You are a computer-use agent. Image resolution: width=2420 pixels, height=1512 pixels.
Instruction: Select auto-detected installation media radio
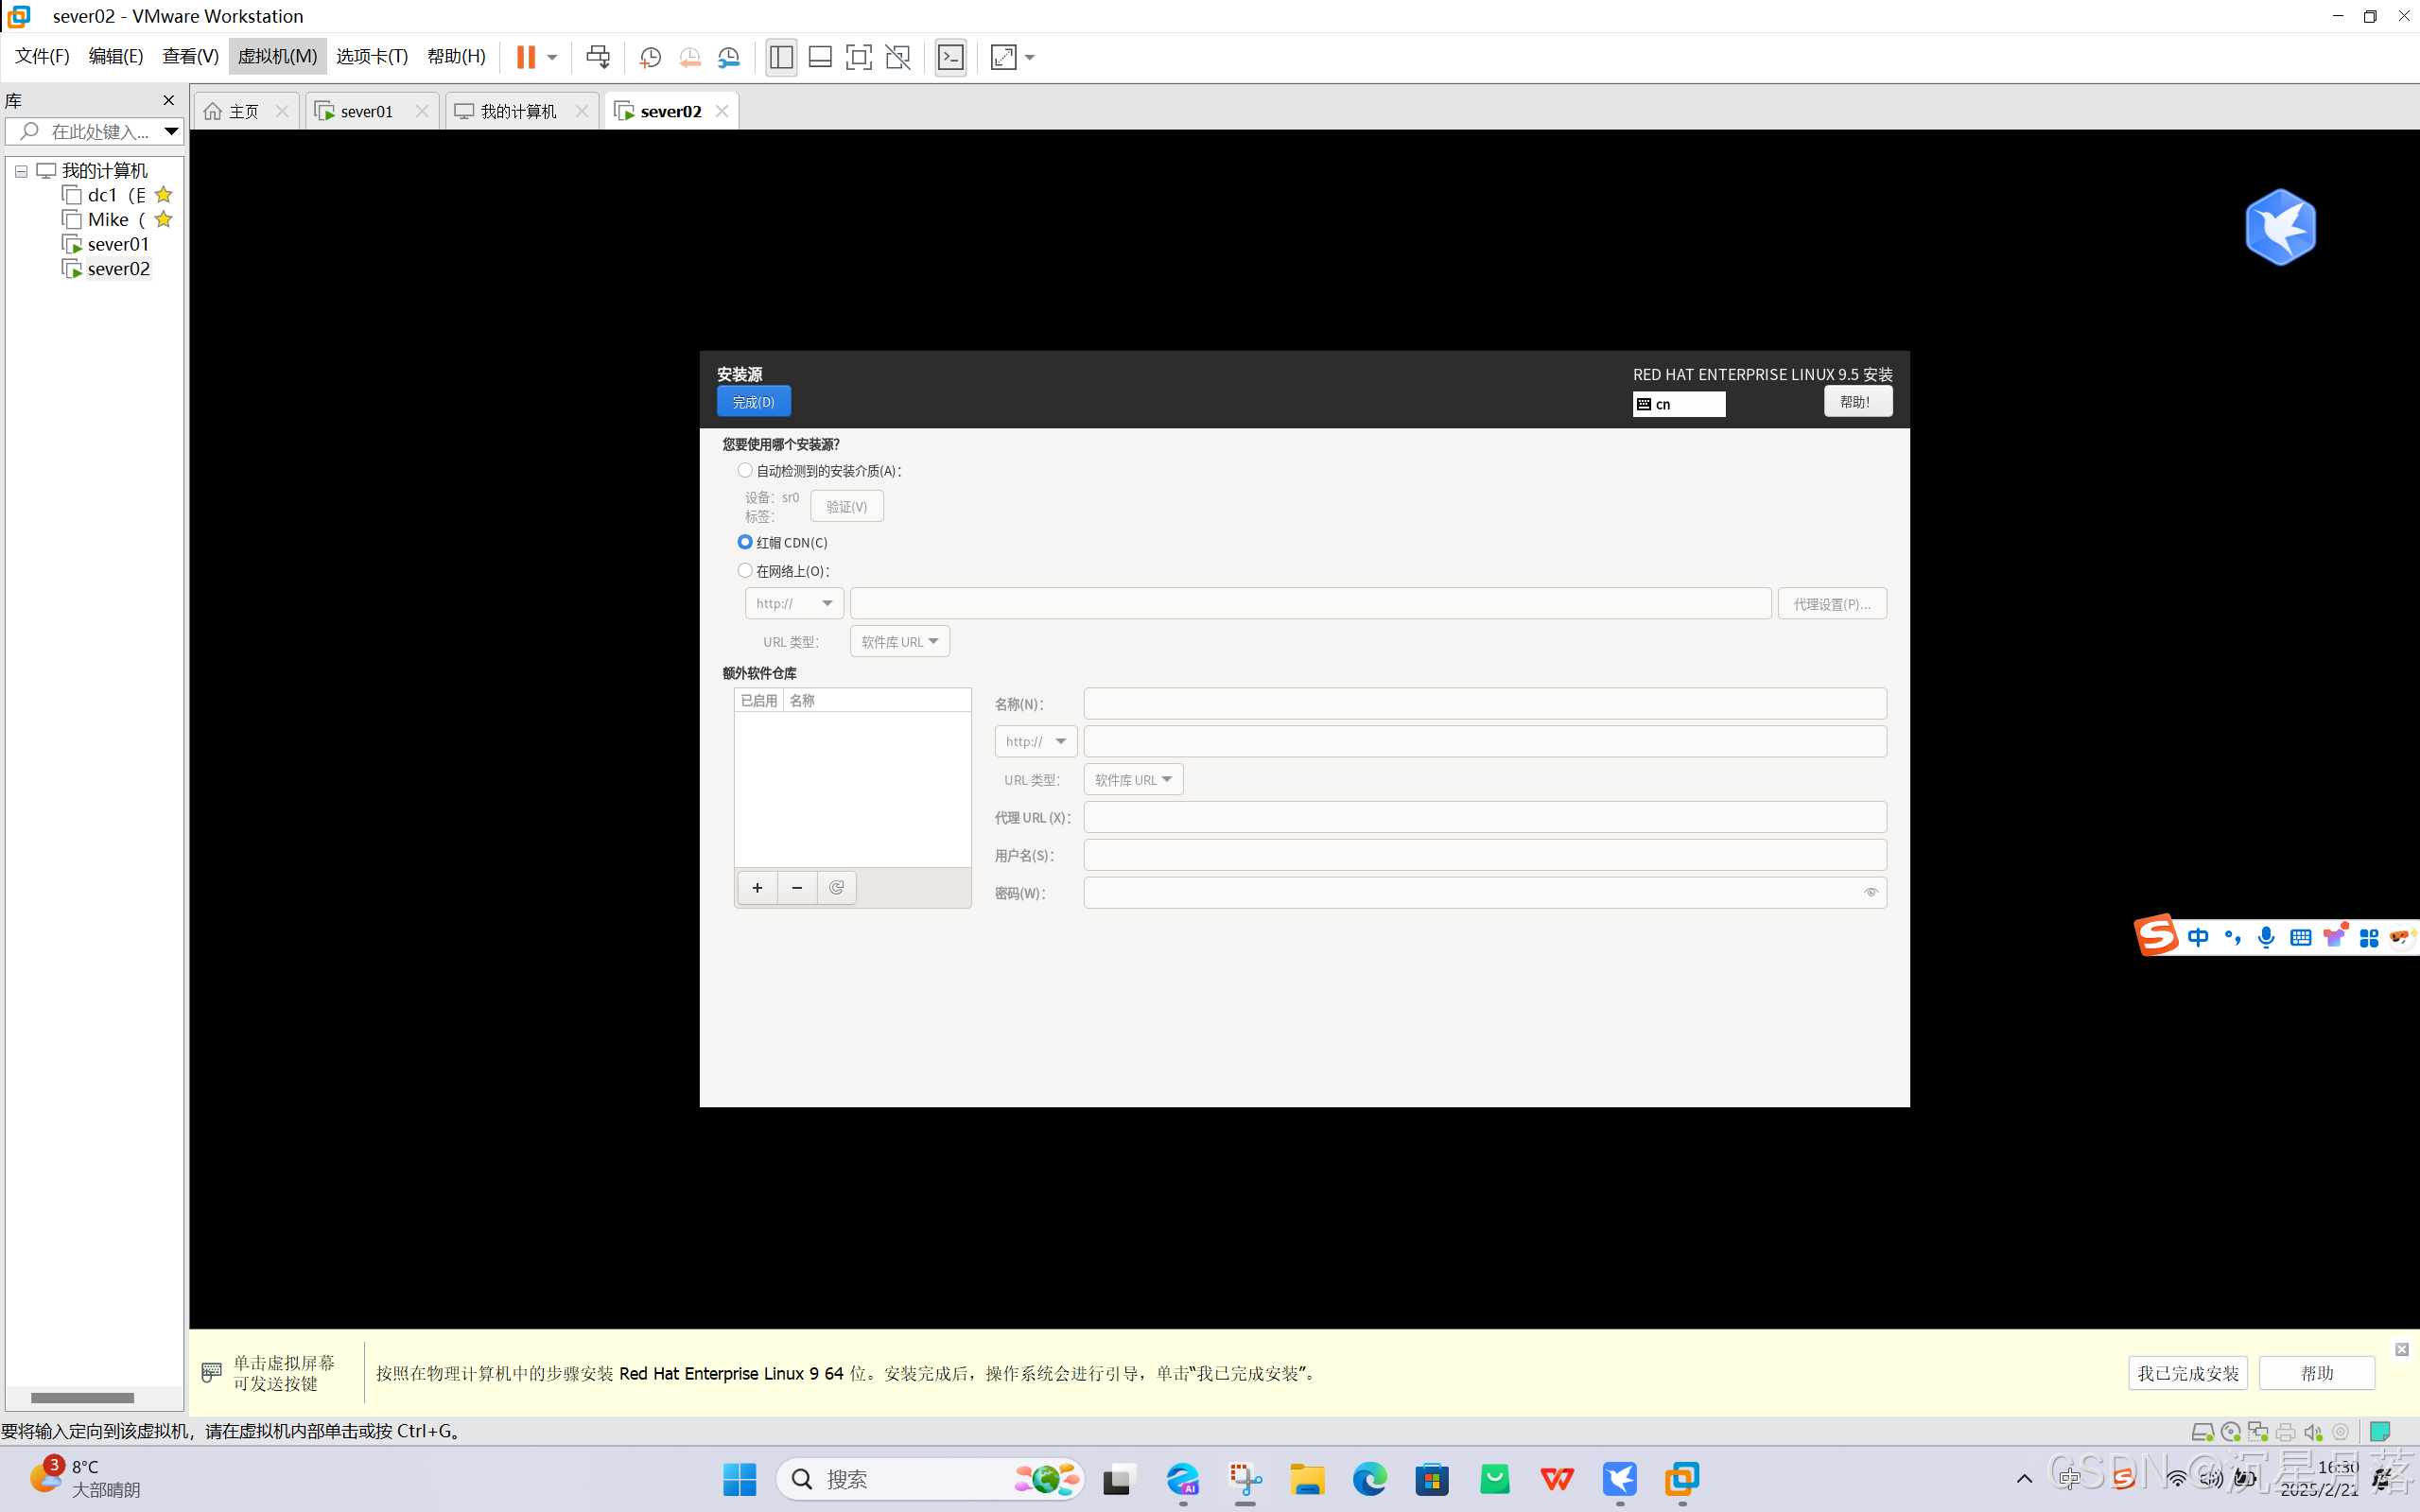point(745,470)
